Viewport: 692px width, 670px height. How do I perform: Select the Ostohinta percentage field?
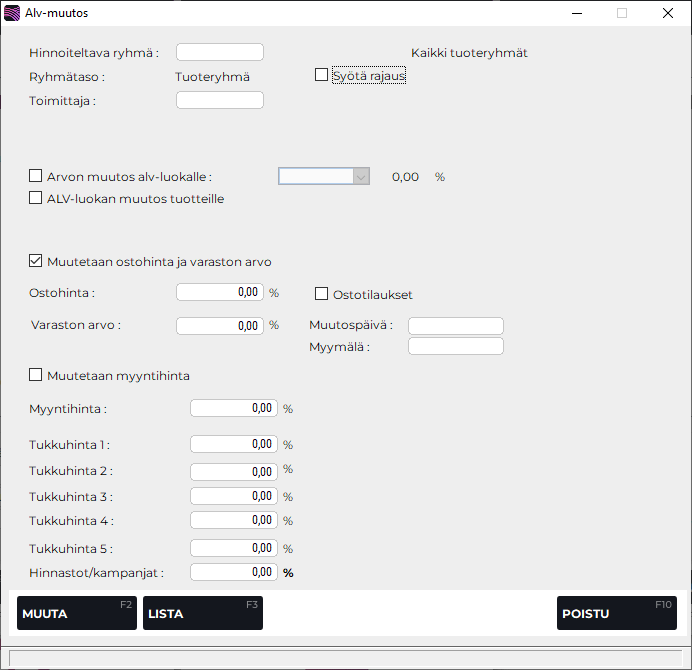219,293
